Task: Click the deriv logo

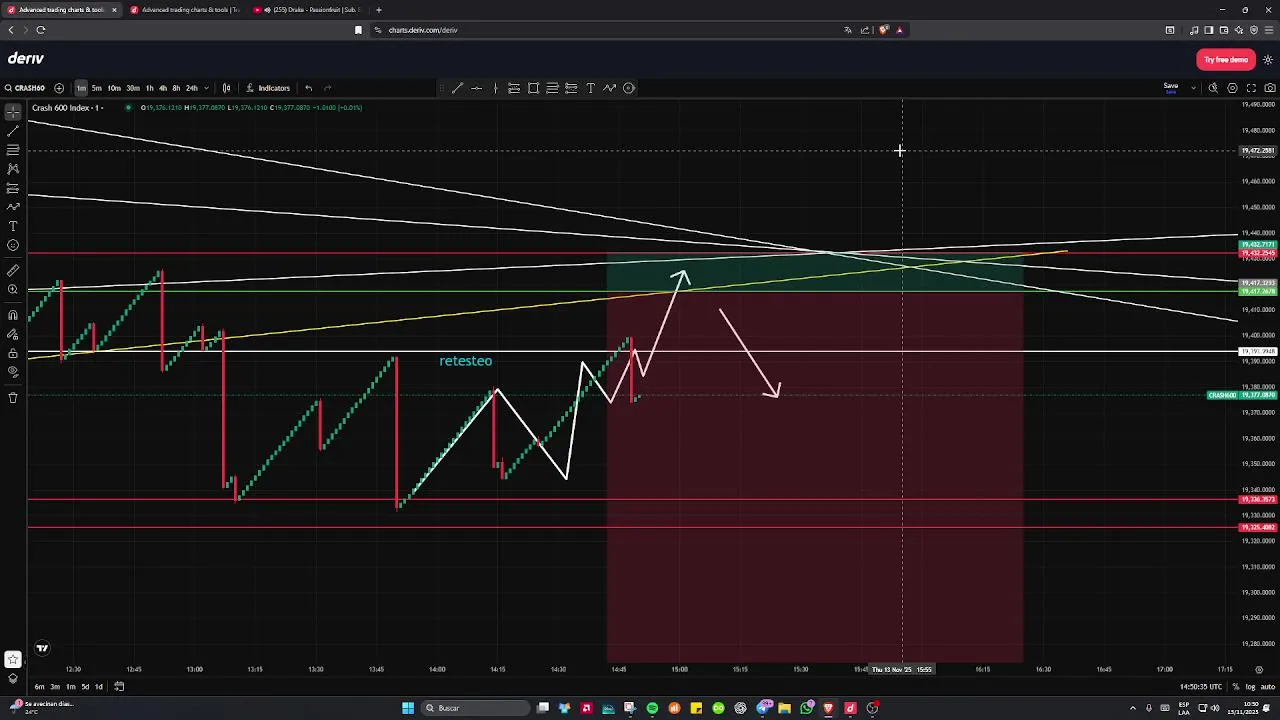Action: coord(26,59)
